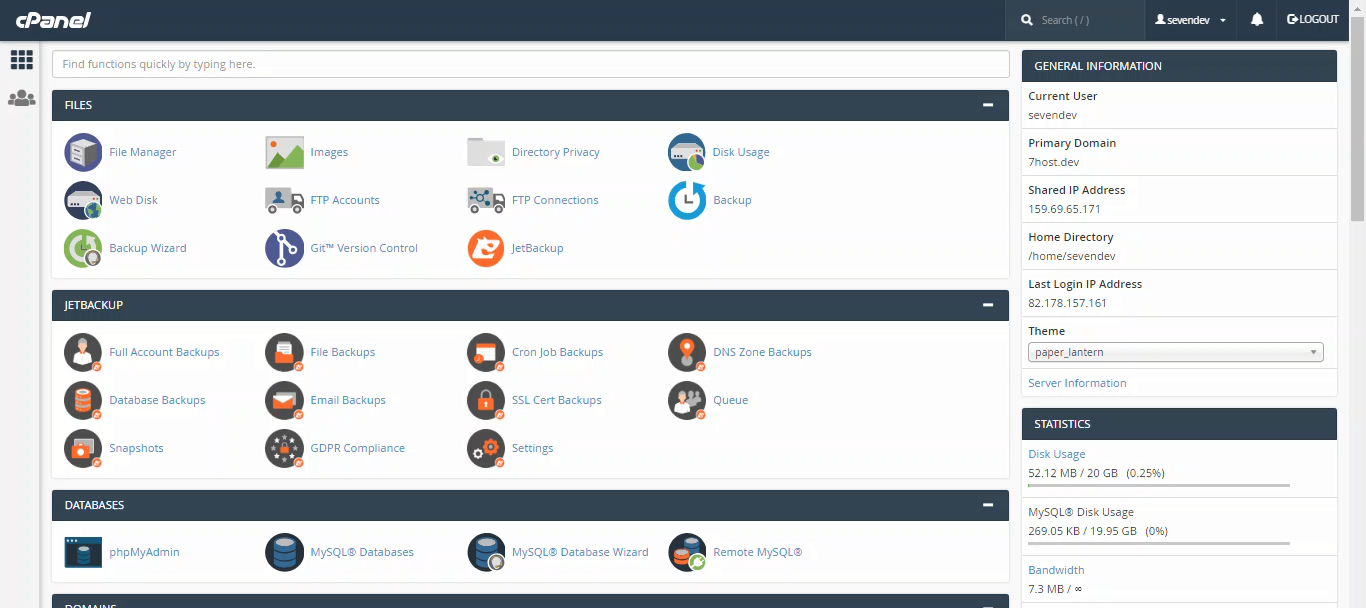
Task: Open the MySQL Database Wizard icon
Action: (486, 552)
